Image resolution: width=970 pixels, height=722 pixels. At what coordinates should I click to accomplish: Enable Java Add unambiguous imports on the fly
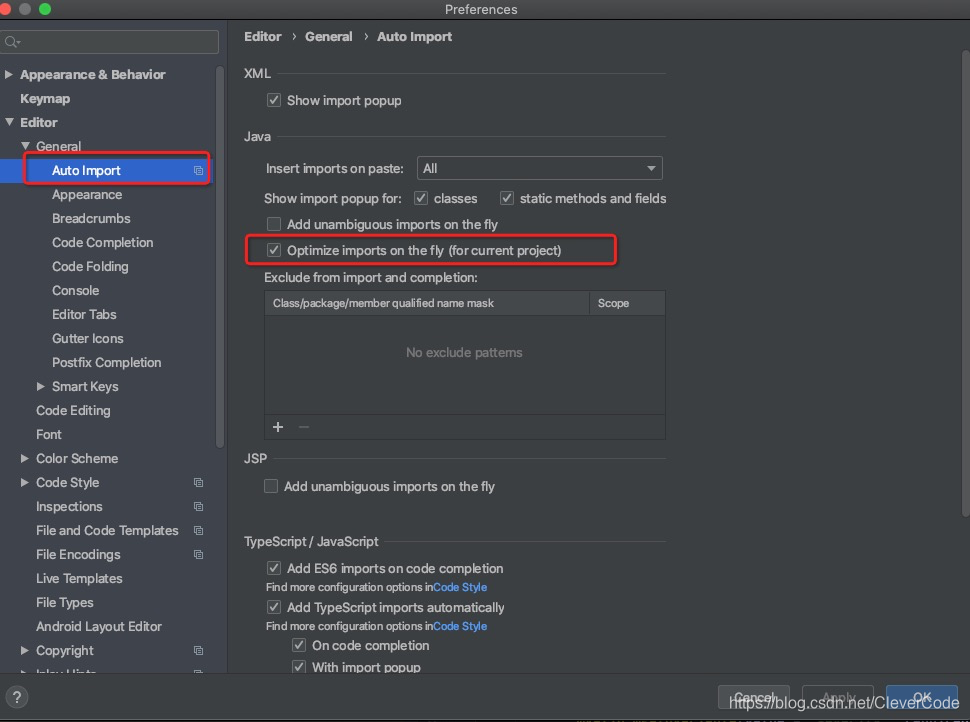(273, 224)
